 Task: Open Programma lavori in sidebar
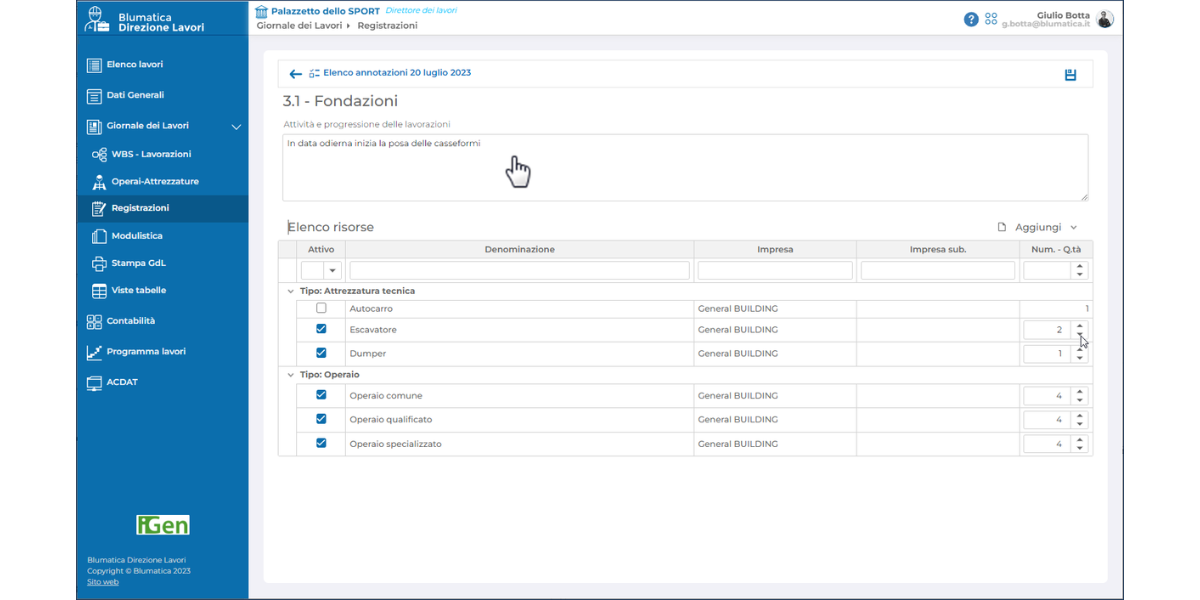145,352
